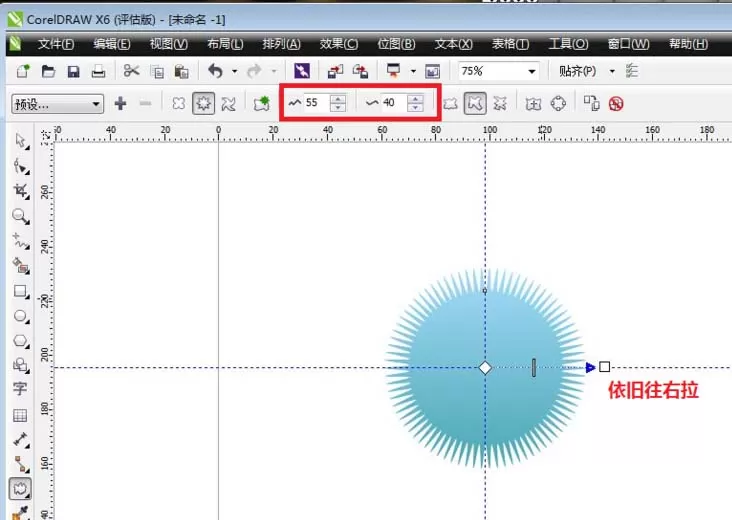Open the 效果(C) menu

[339, 44]
